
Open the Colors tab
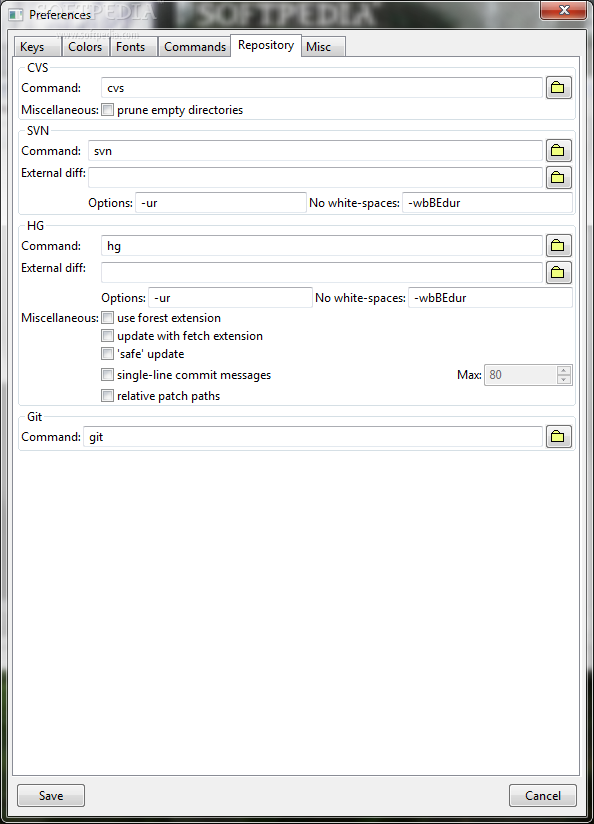[x=85, y=47]
